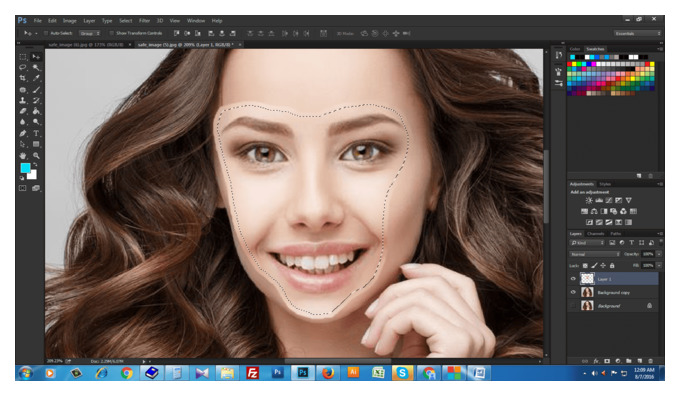
Task: Select the Lasso tool
Action: (23, 68)
